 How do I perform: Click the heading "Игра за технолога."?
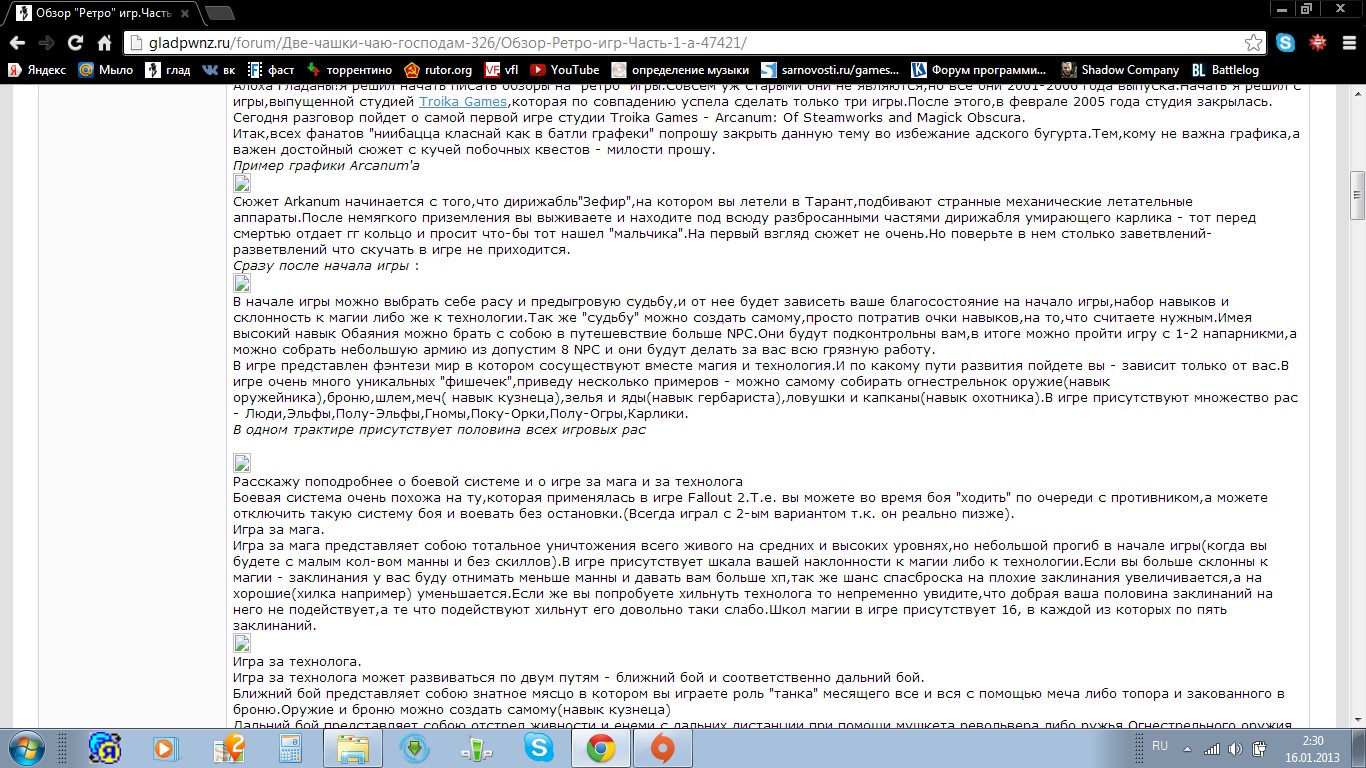pos(297,661)
